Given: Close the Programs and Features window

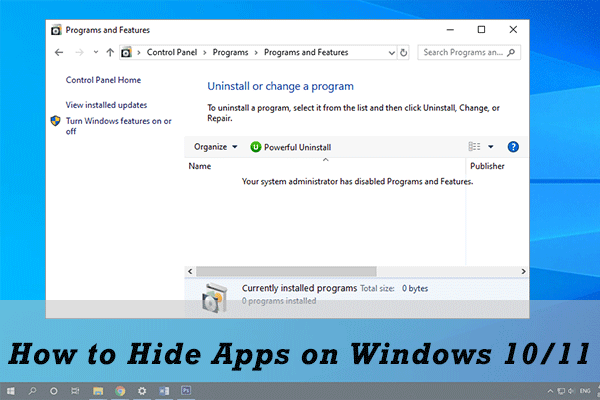Looking at the screenshot, I should coord(513,29).
